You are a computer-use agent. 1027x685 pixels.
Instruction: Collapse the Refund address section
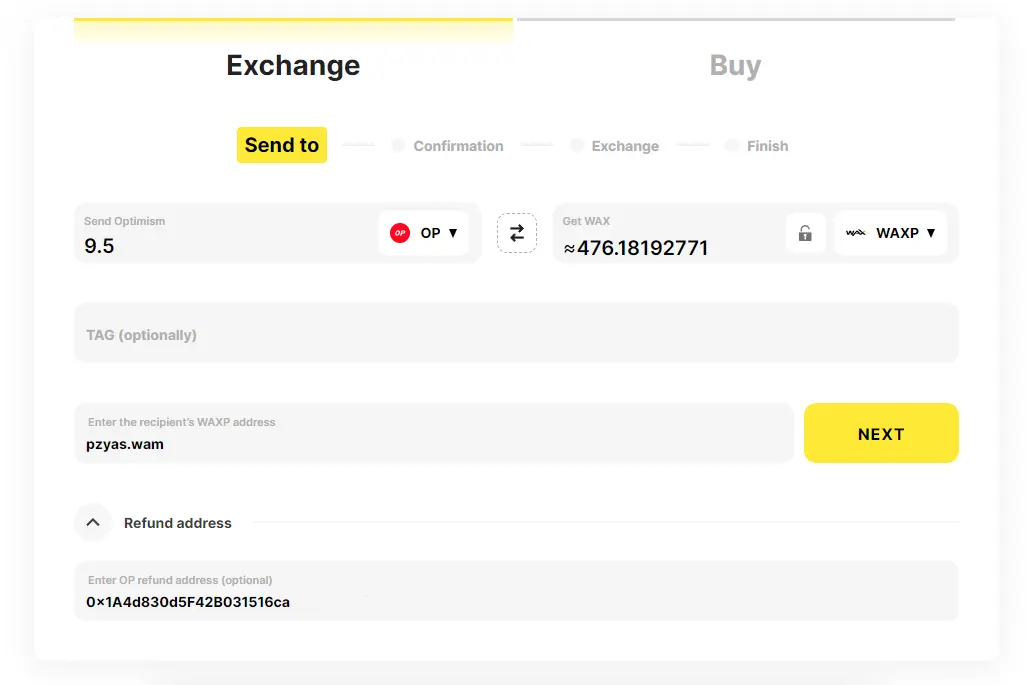pos(93,523)
